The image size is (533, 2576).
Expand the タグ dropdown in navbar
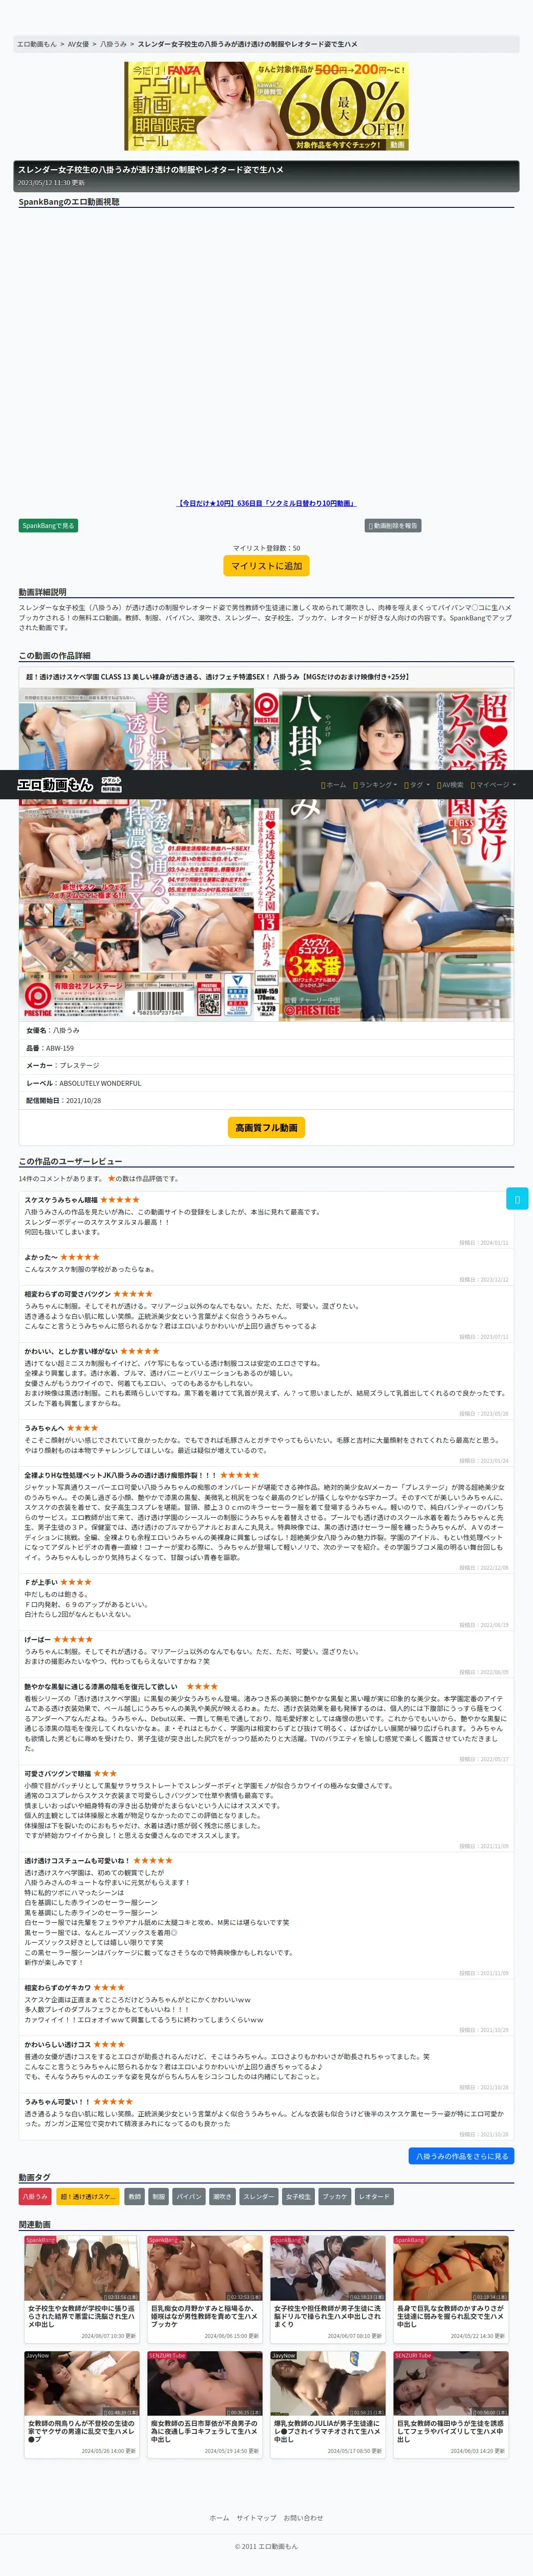[417, 785]
